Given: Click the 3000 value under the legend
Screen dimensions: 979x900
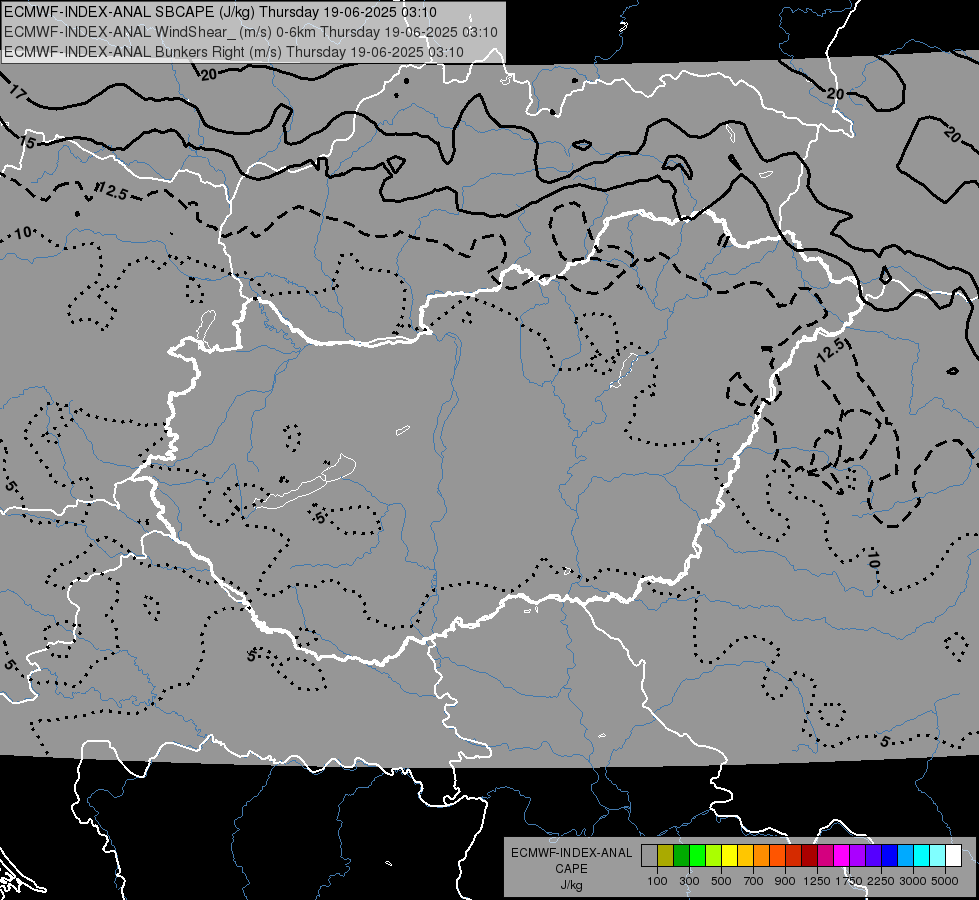Looking at the screenshot, I should pyautogui.click(x=913, y=881).
